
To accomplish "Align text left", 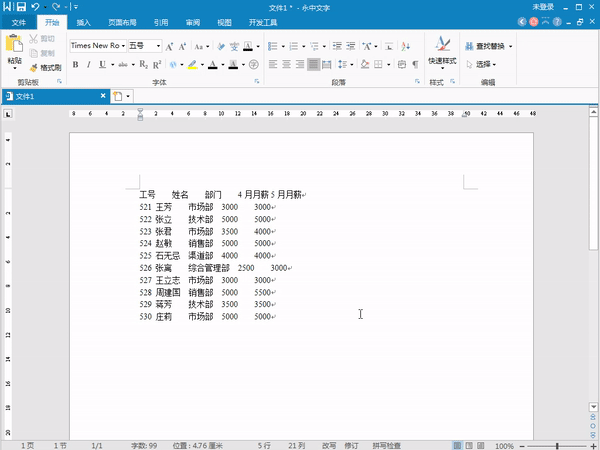I will (x=273, y=64).
